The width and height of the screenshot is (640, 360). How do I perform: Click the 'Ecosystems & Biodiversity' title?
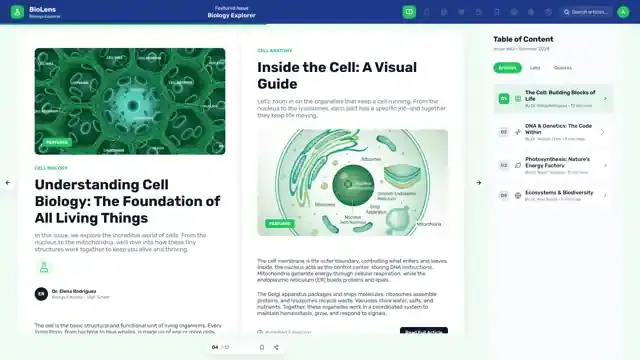pos(559,192)
